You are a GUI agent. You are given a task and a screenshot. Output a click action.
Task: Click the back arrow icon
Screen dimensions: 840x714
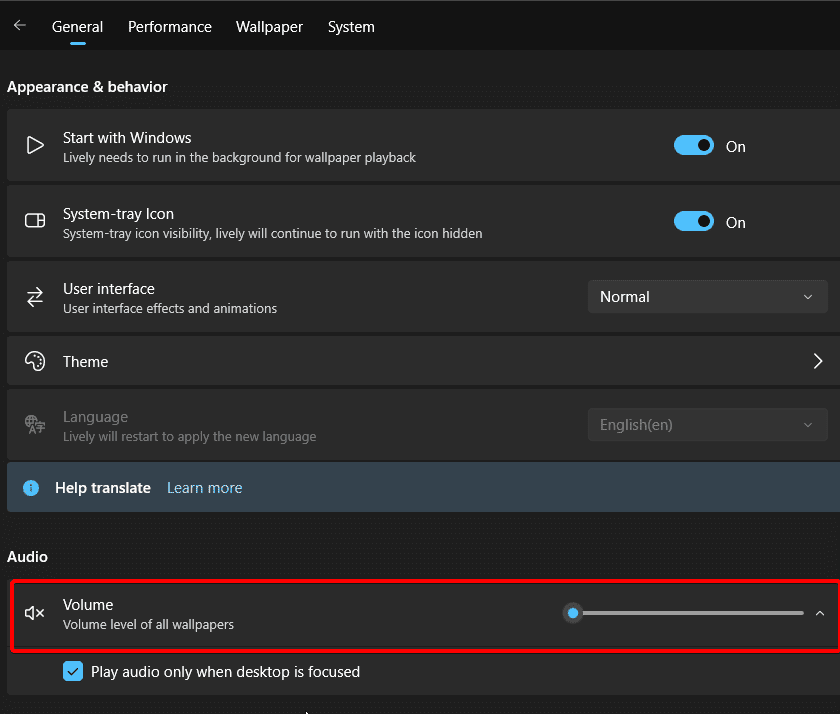[x=20, y=25]
